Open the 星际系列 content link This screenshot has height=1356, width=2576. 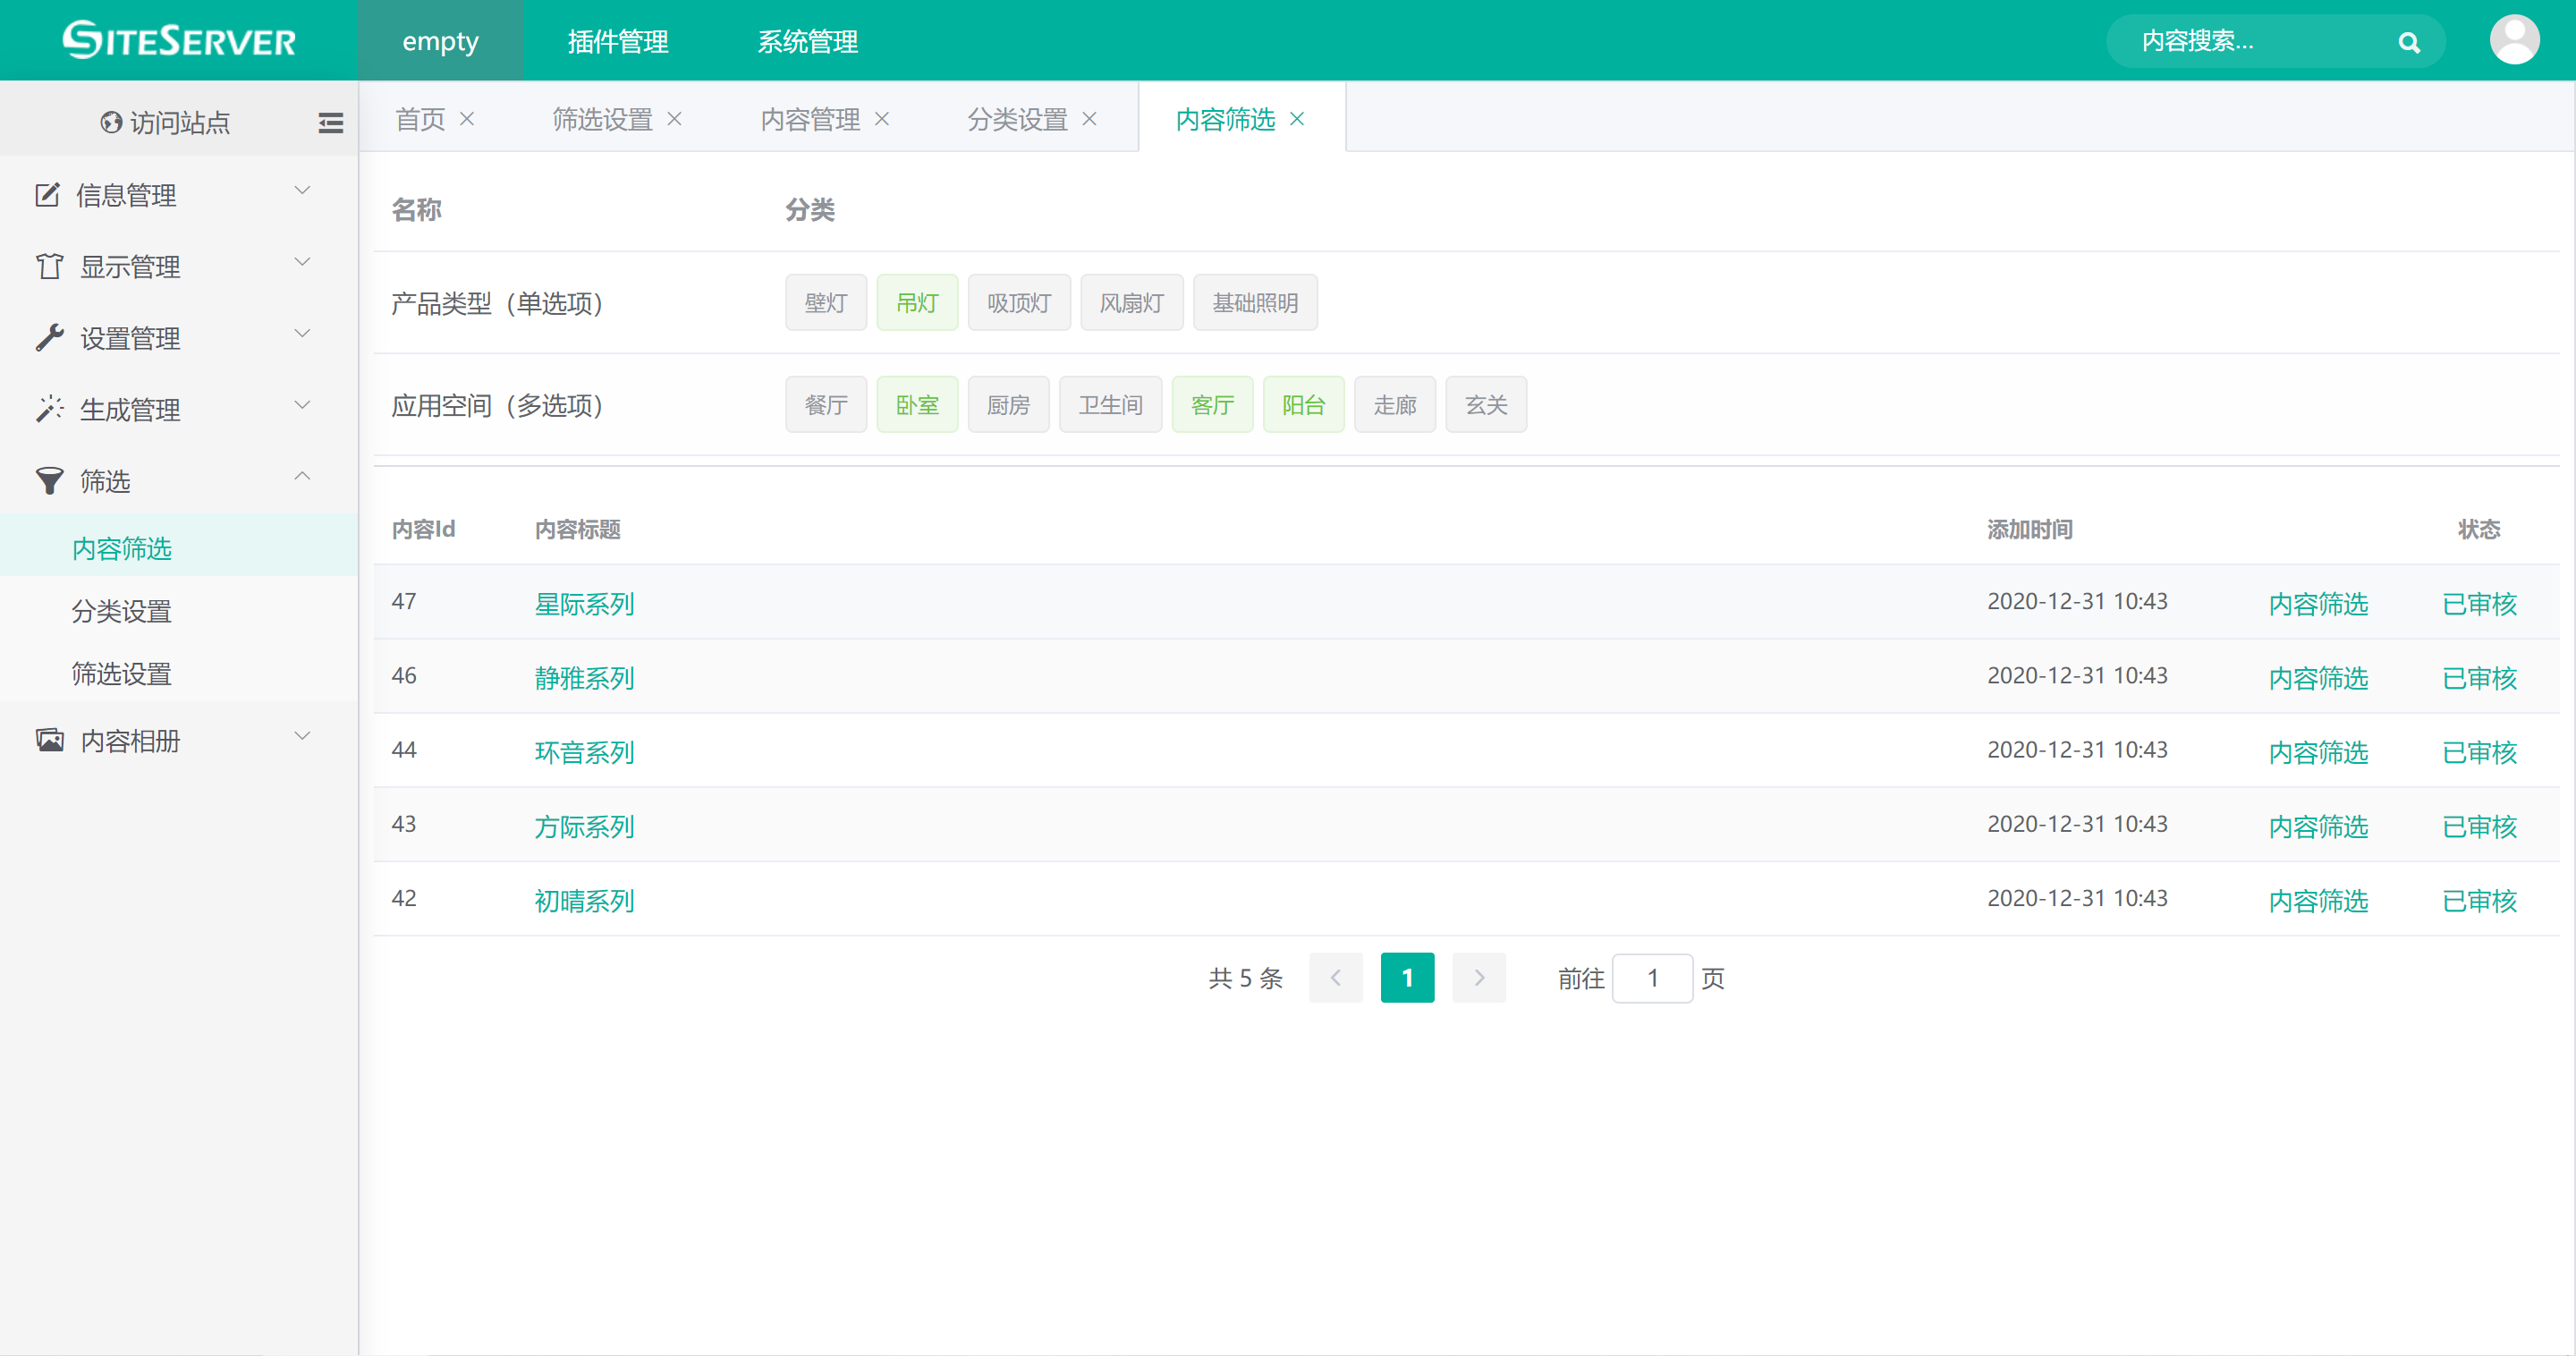coord(584,604)
